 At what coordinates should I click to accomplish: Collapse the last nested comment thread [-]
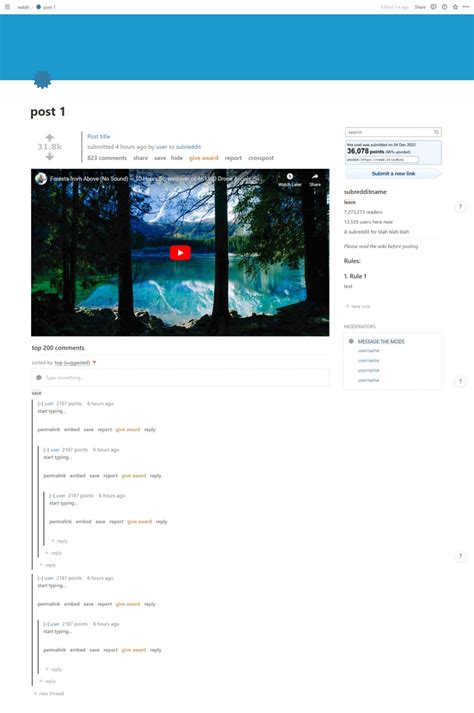(46, 624)
